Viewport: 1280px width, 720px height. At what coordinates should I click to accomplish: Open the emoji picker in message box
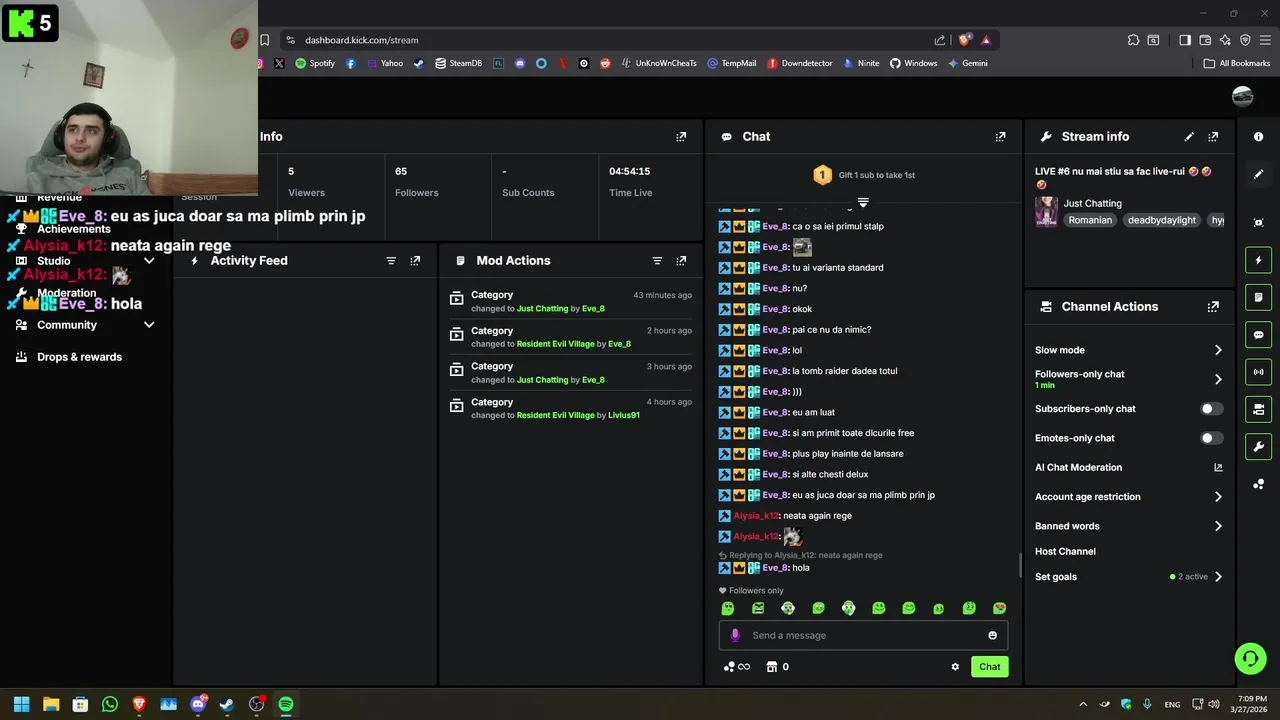pyautogui.click(x=992, y=635)
